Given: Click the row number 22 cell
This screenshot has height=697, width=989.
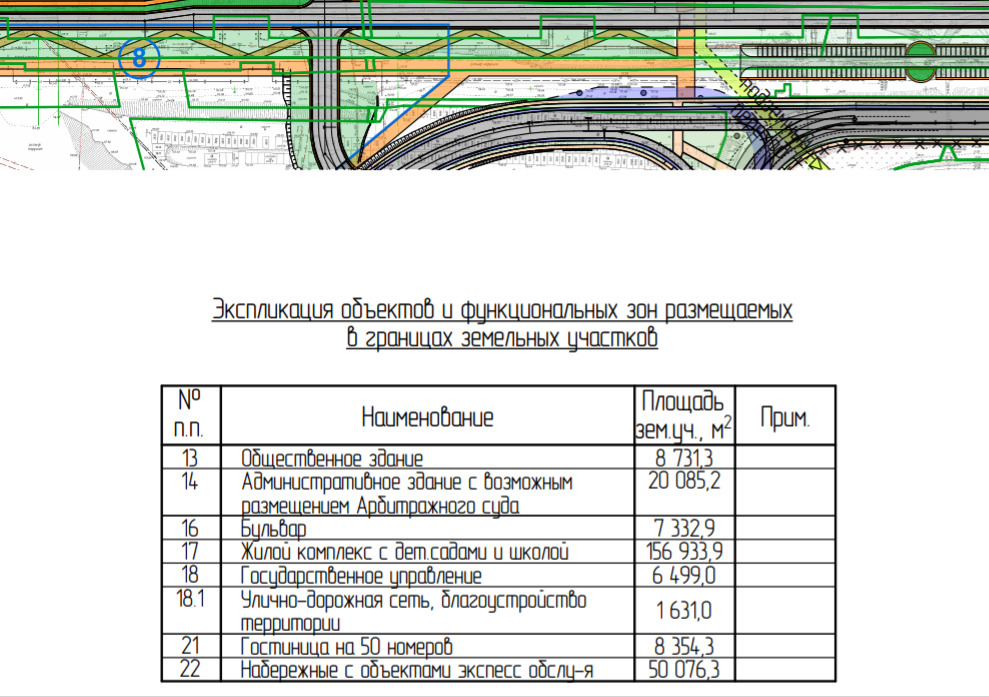Looking at the screenshot, I should [190, 669].
